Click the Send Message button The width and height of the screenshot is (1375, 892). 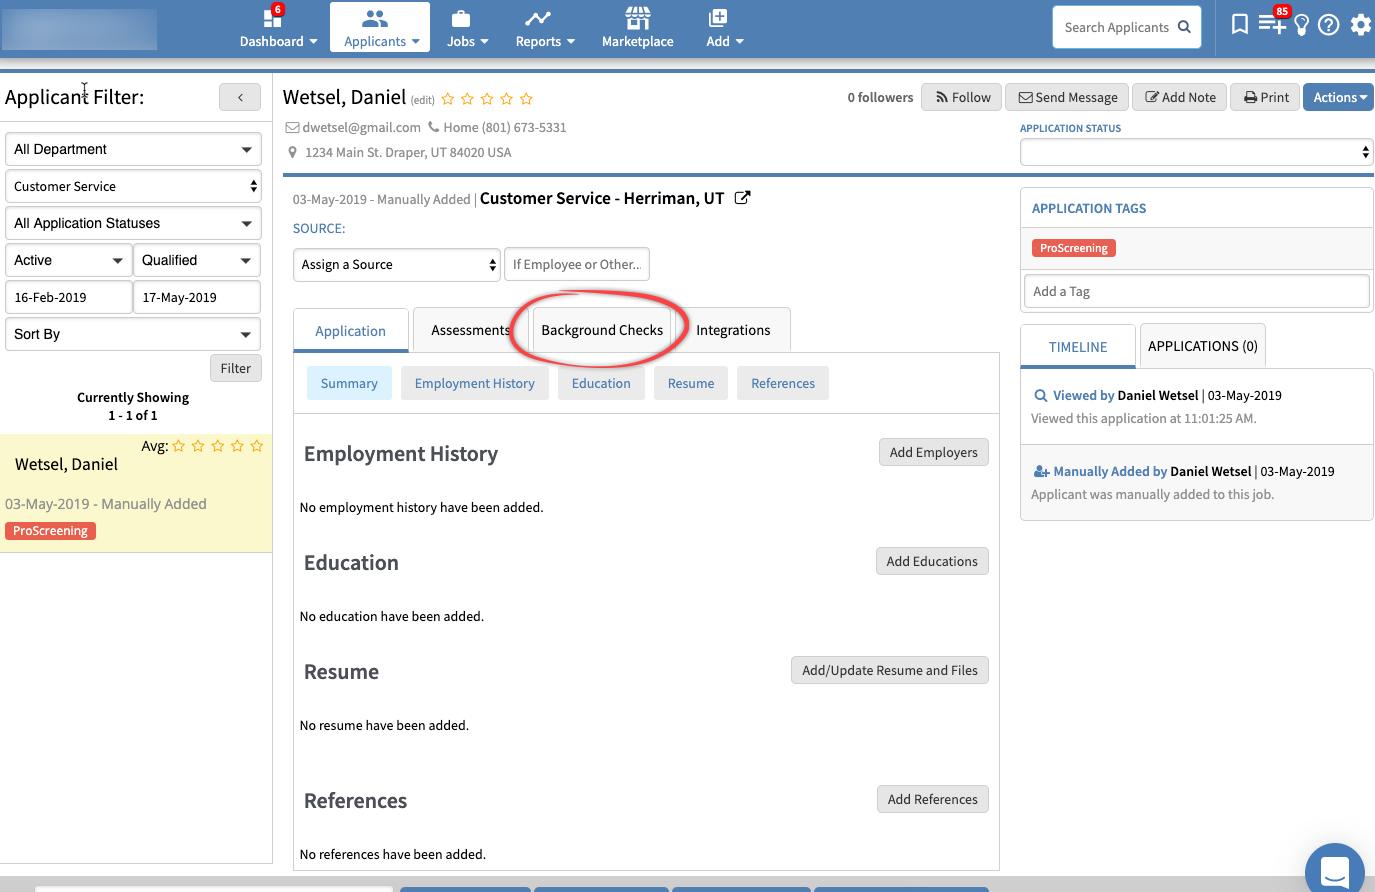1067,97
